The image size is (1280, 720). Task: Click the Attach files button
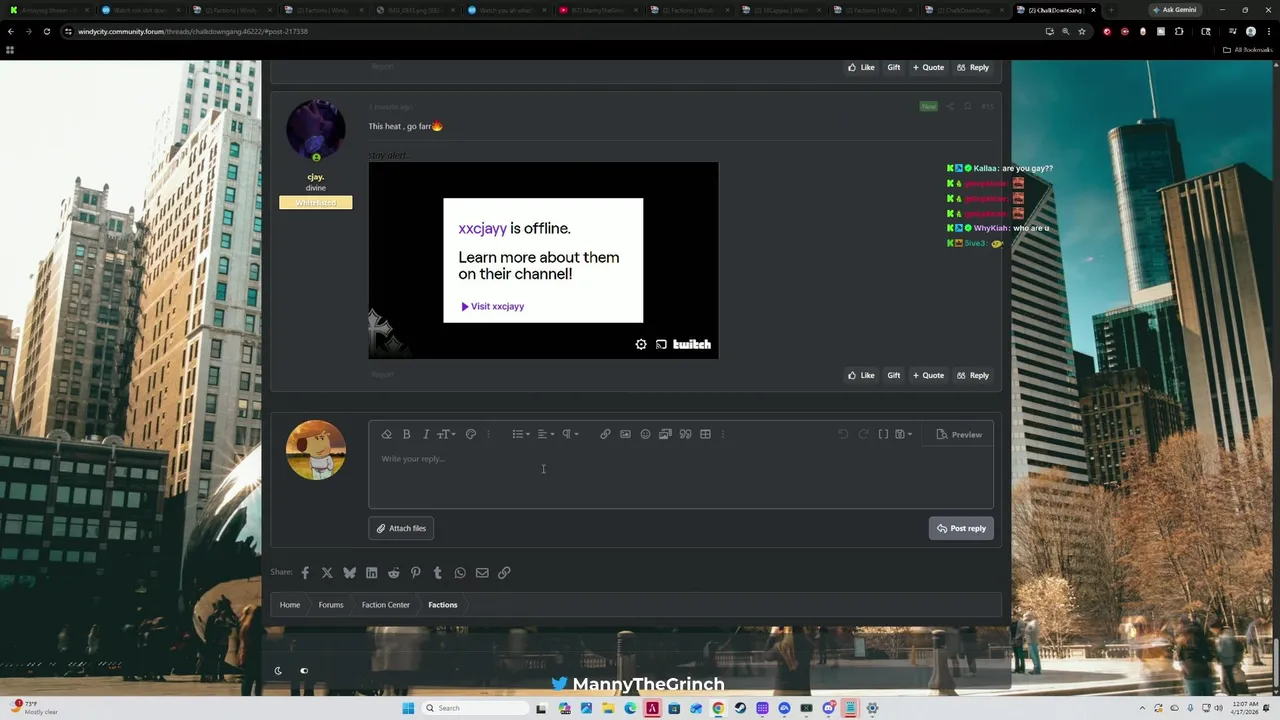pos(401,528)
